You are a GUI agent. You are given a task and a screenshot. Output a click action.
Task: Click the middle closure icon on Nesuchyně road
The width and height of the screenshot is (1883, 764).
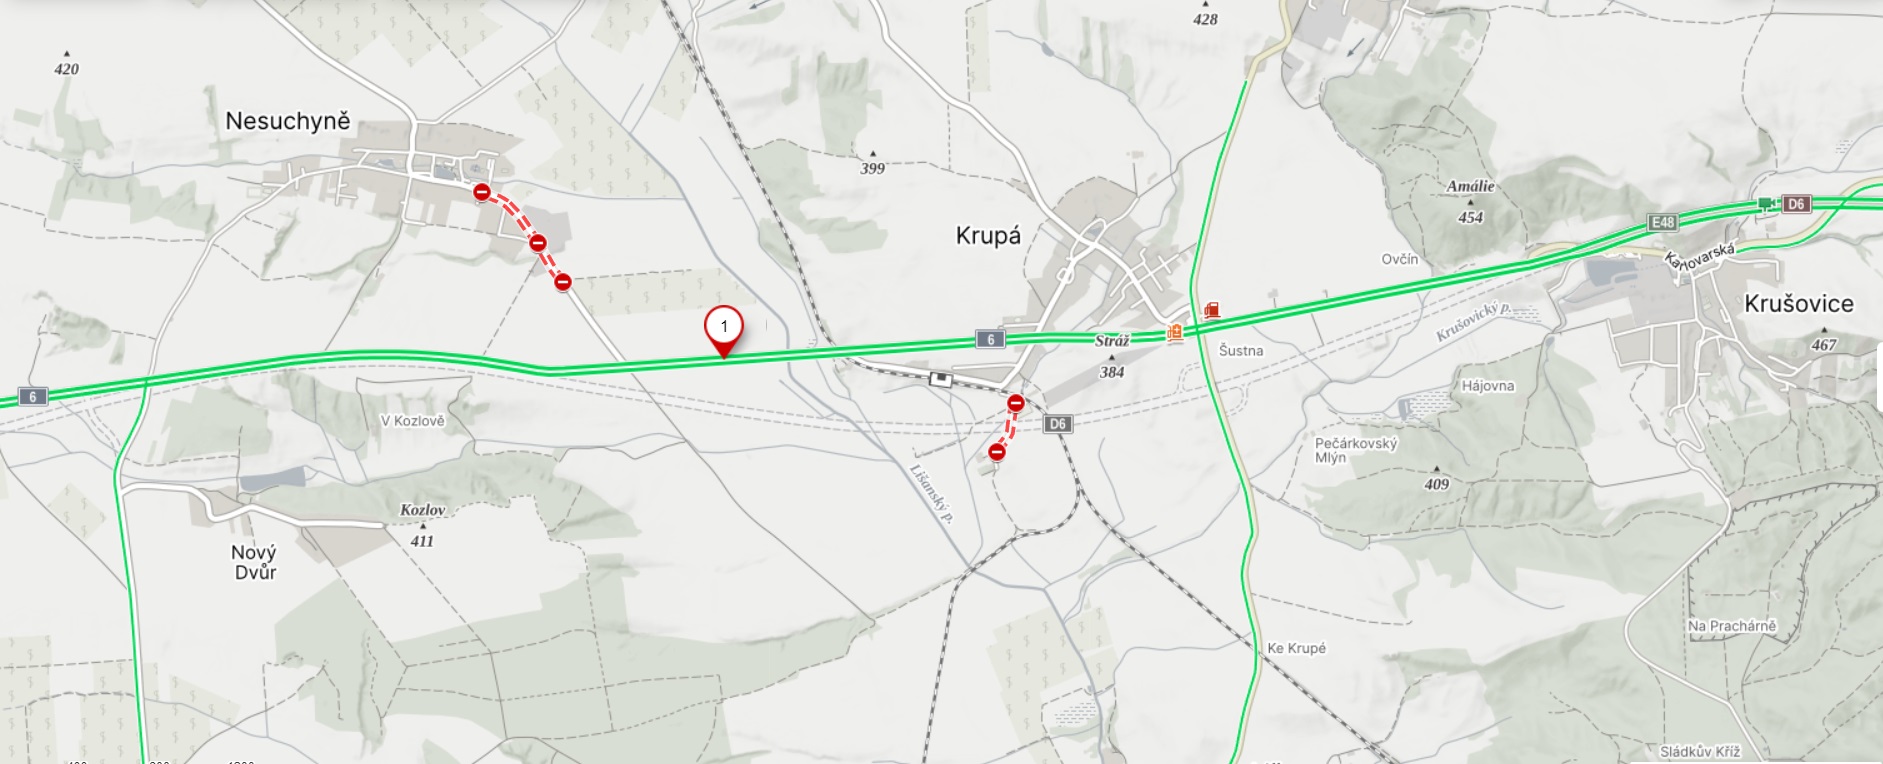click(x=538, y=243)
